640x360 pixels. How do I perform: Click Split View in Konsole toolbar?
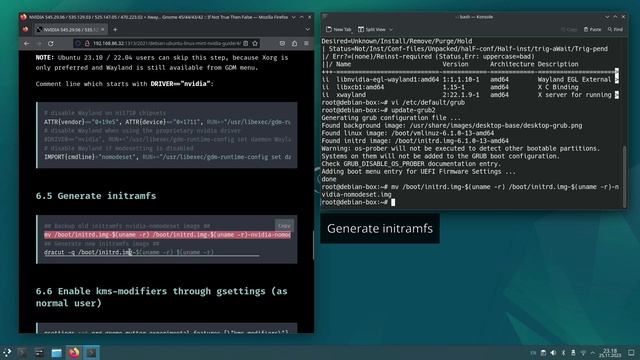(372, 29)
